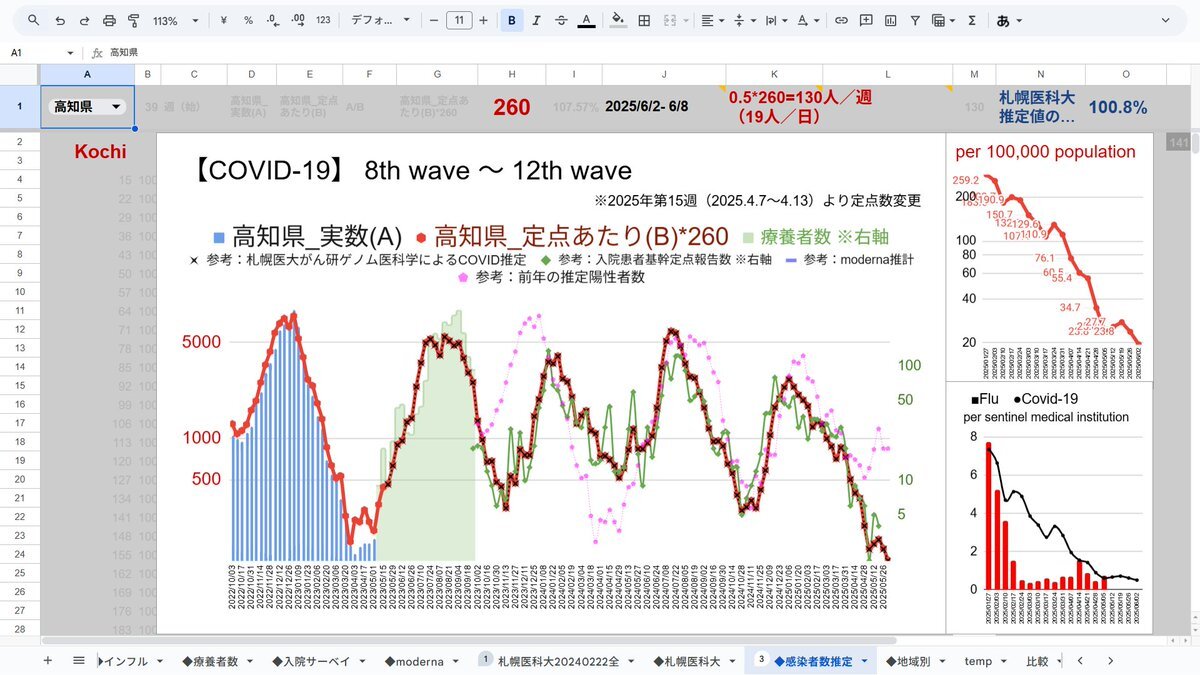Screen dimensions: 1200x675
Task: Open the text wrapping dropdown
Action: (775, 20)
